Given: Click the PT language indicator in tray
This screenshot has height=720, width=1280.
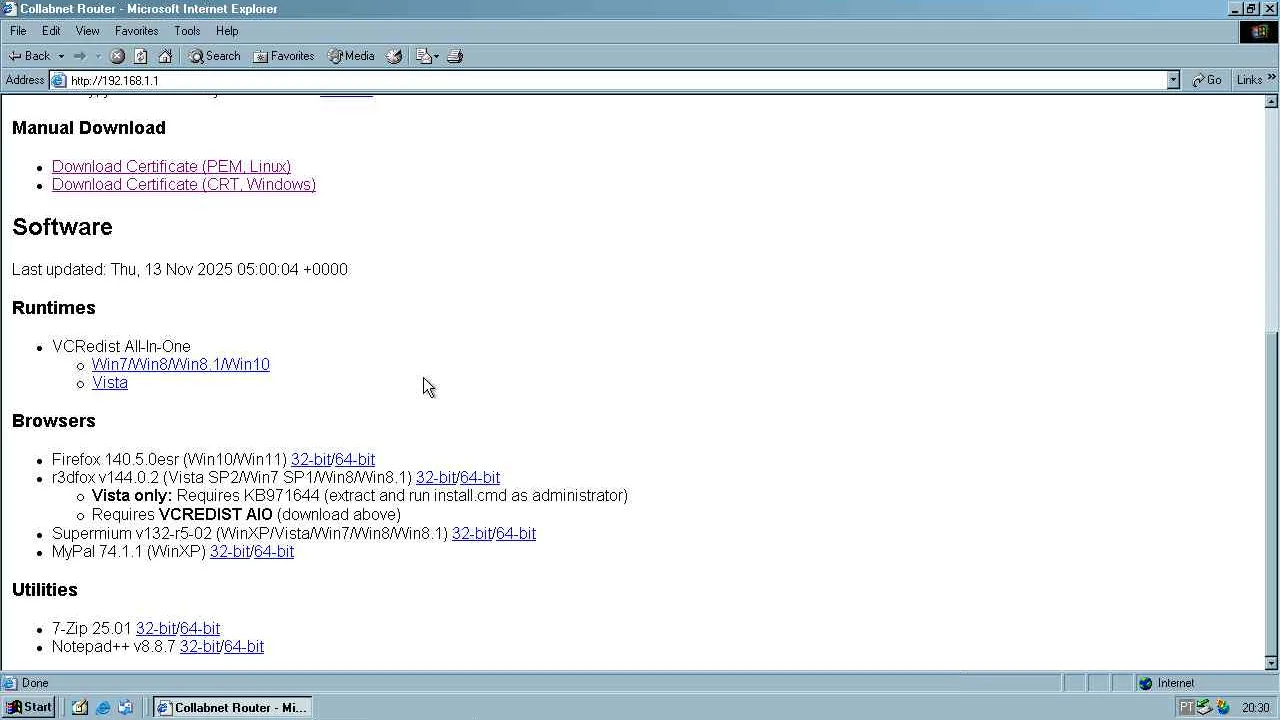Looking at the screenshot, I should tap(1186, 707).
